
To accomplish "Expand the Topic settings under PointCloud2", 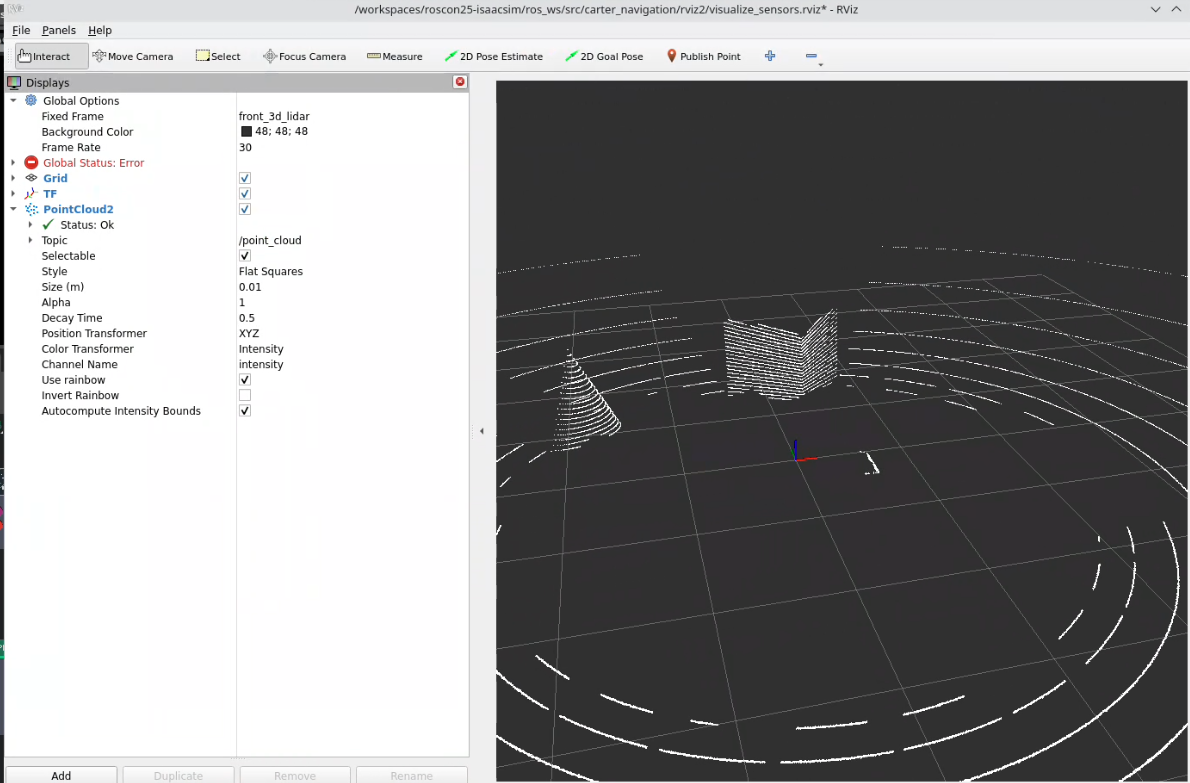I will coord(30,240).
